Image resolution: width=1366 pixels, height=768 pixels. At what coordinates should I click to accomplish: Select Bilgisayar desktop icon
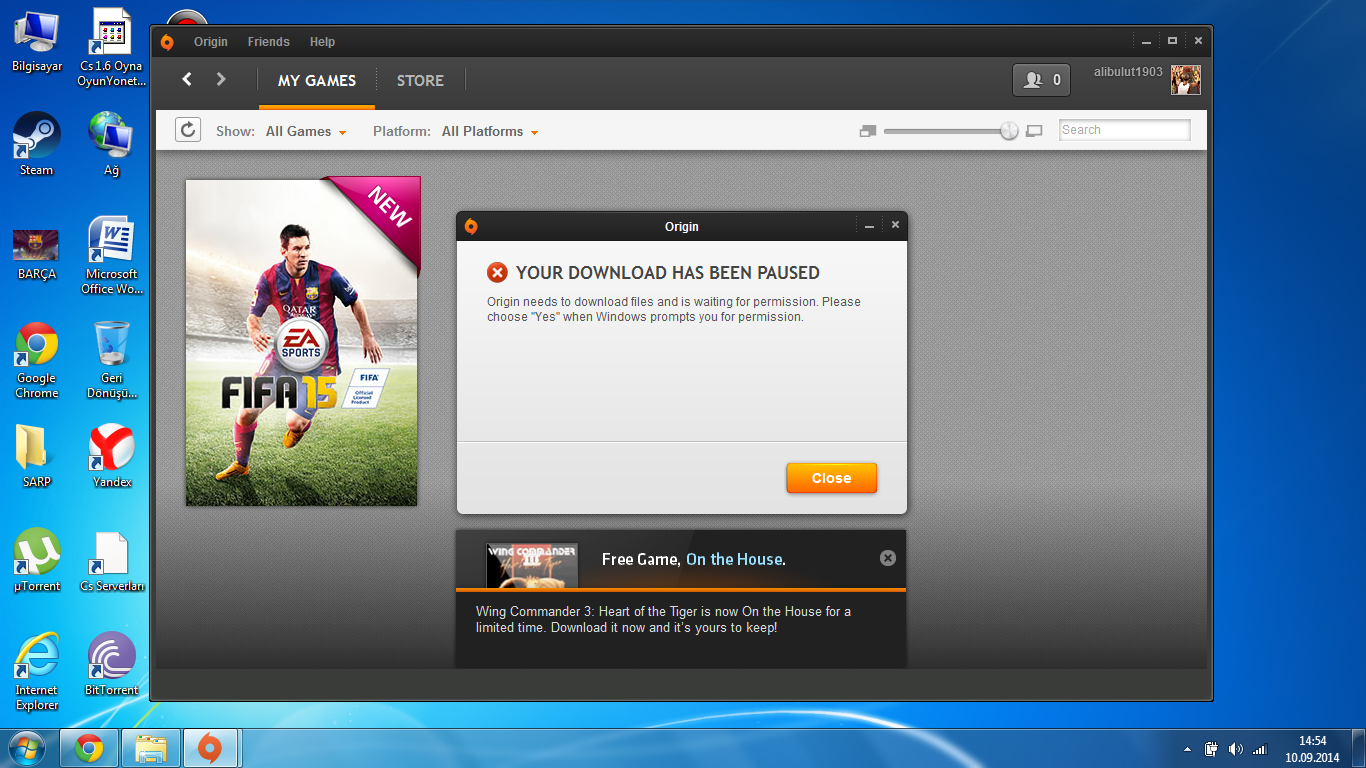point(37,40)
